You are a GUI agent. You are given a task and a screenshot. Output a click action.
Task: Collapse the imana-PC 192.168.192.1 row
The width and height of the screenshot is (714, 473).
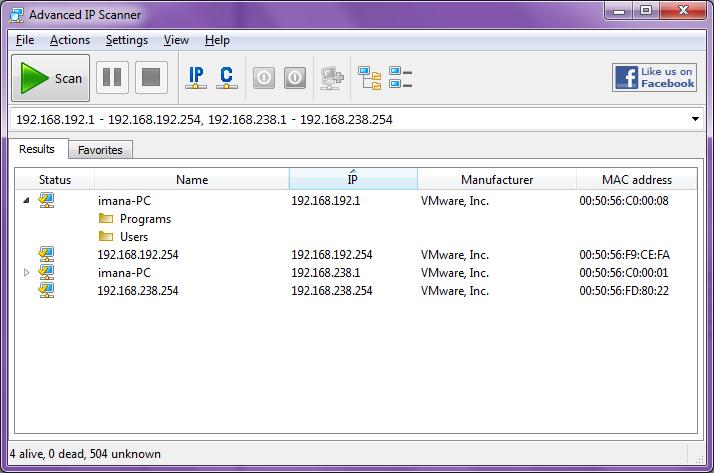pyautogui.click(x=26, y=200)
